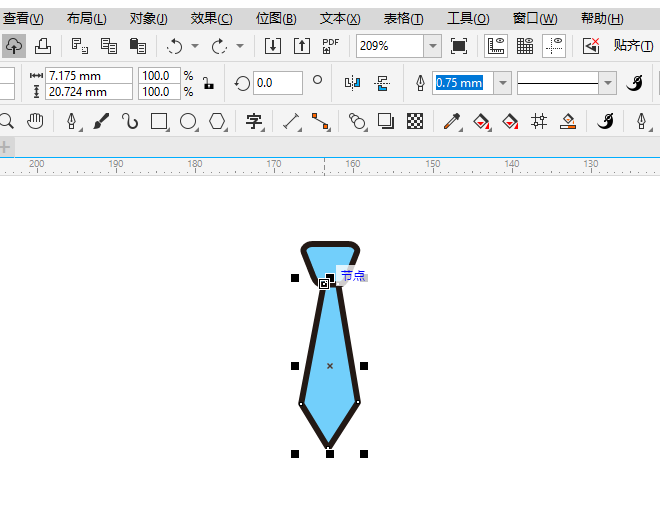Select the Drop Shadow tool
This screenshot has width=660, height=510.
pos(386,122)
